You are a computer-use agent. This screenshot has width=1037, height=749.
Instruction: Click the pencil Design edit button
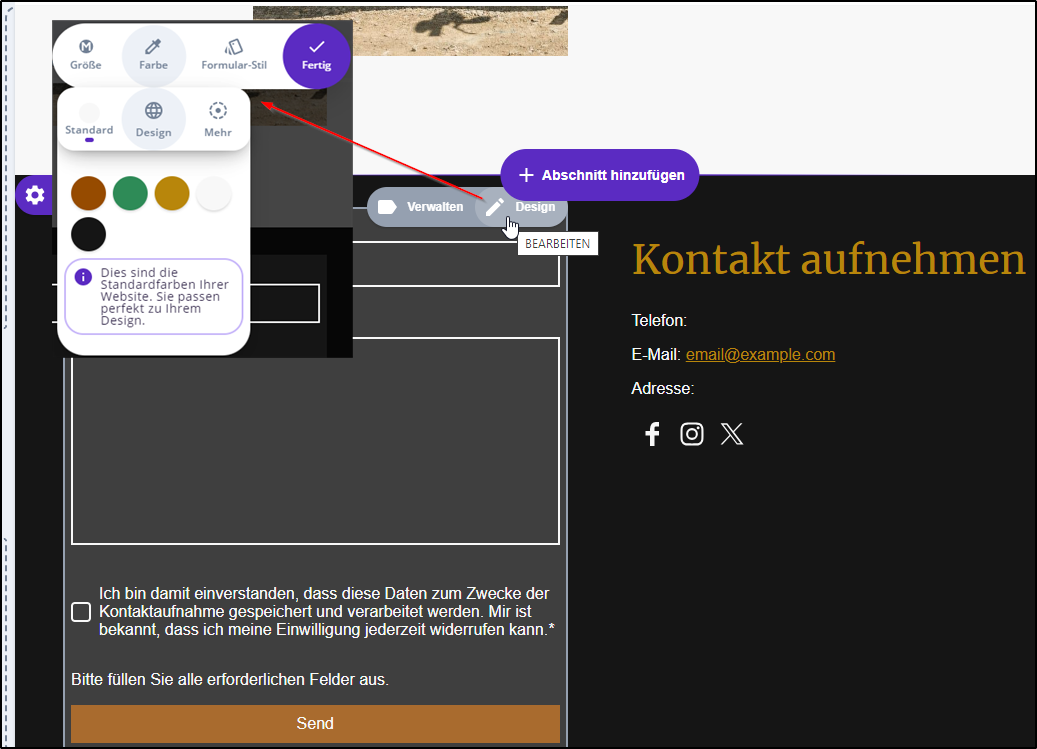point(521,207)
